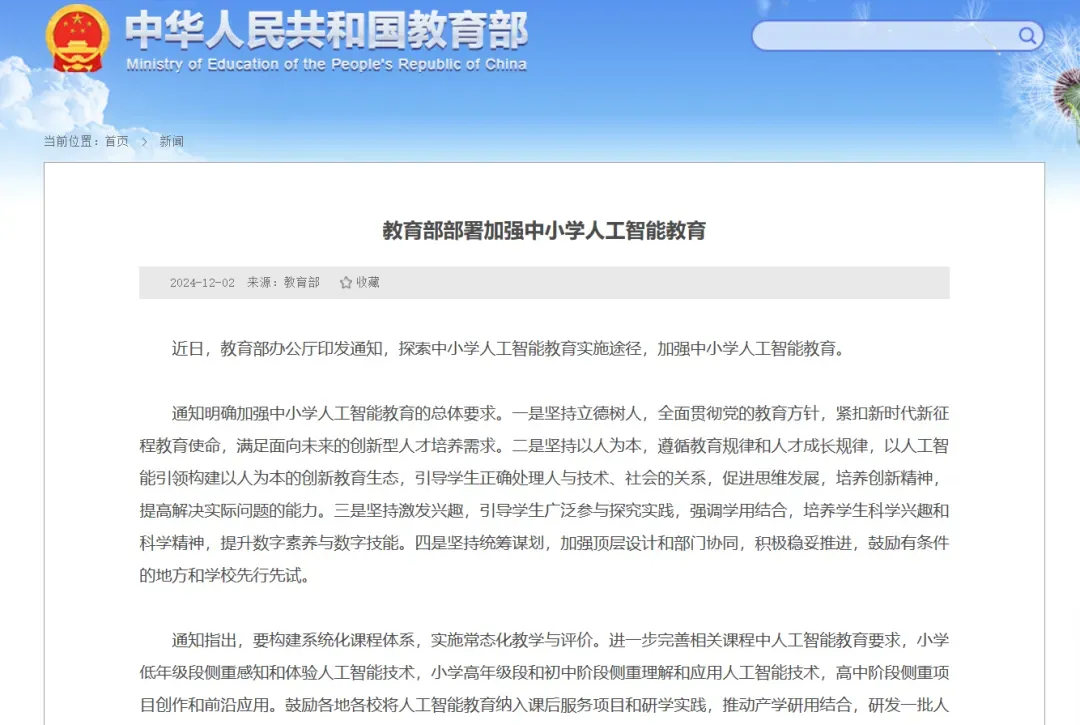Click the line starting 目创作和前沿应用

[544, 705]
